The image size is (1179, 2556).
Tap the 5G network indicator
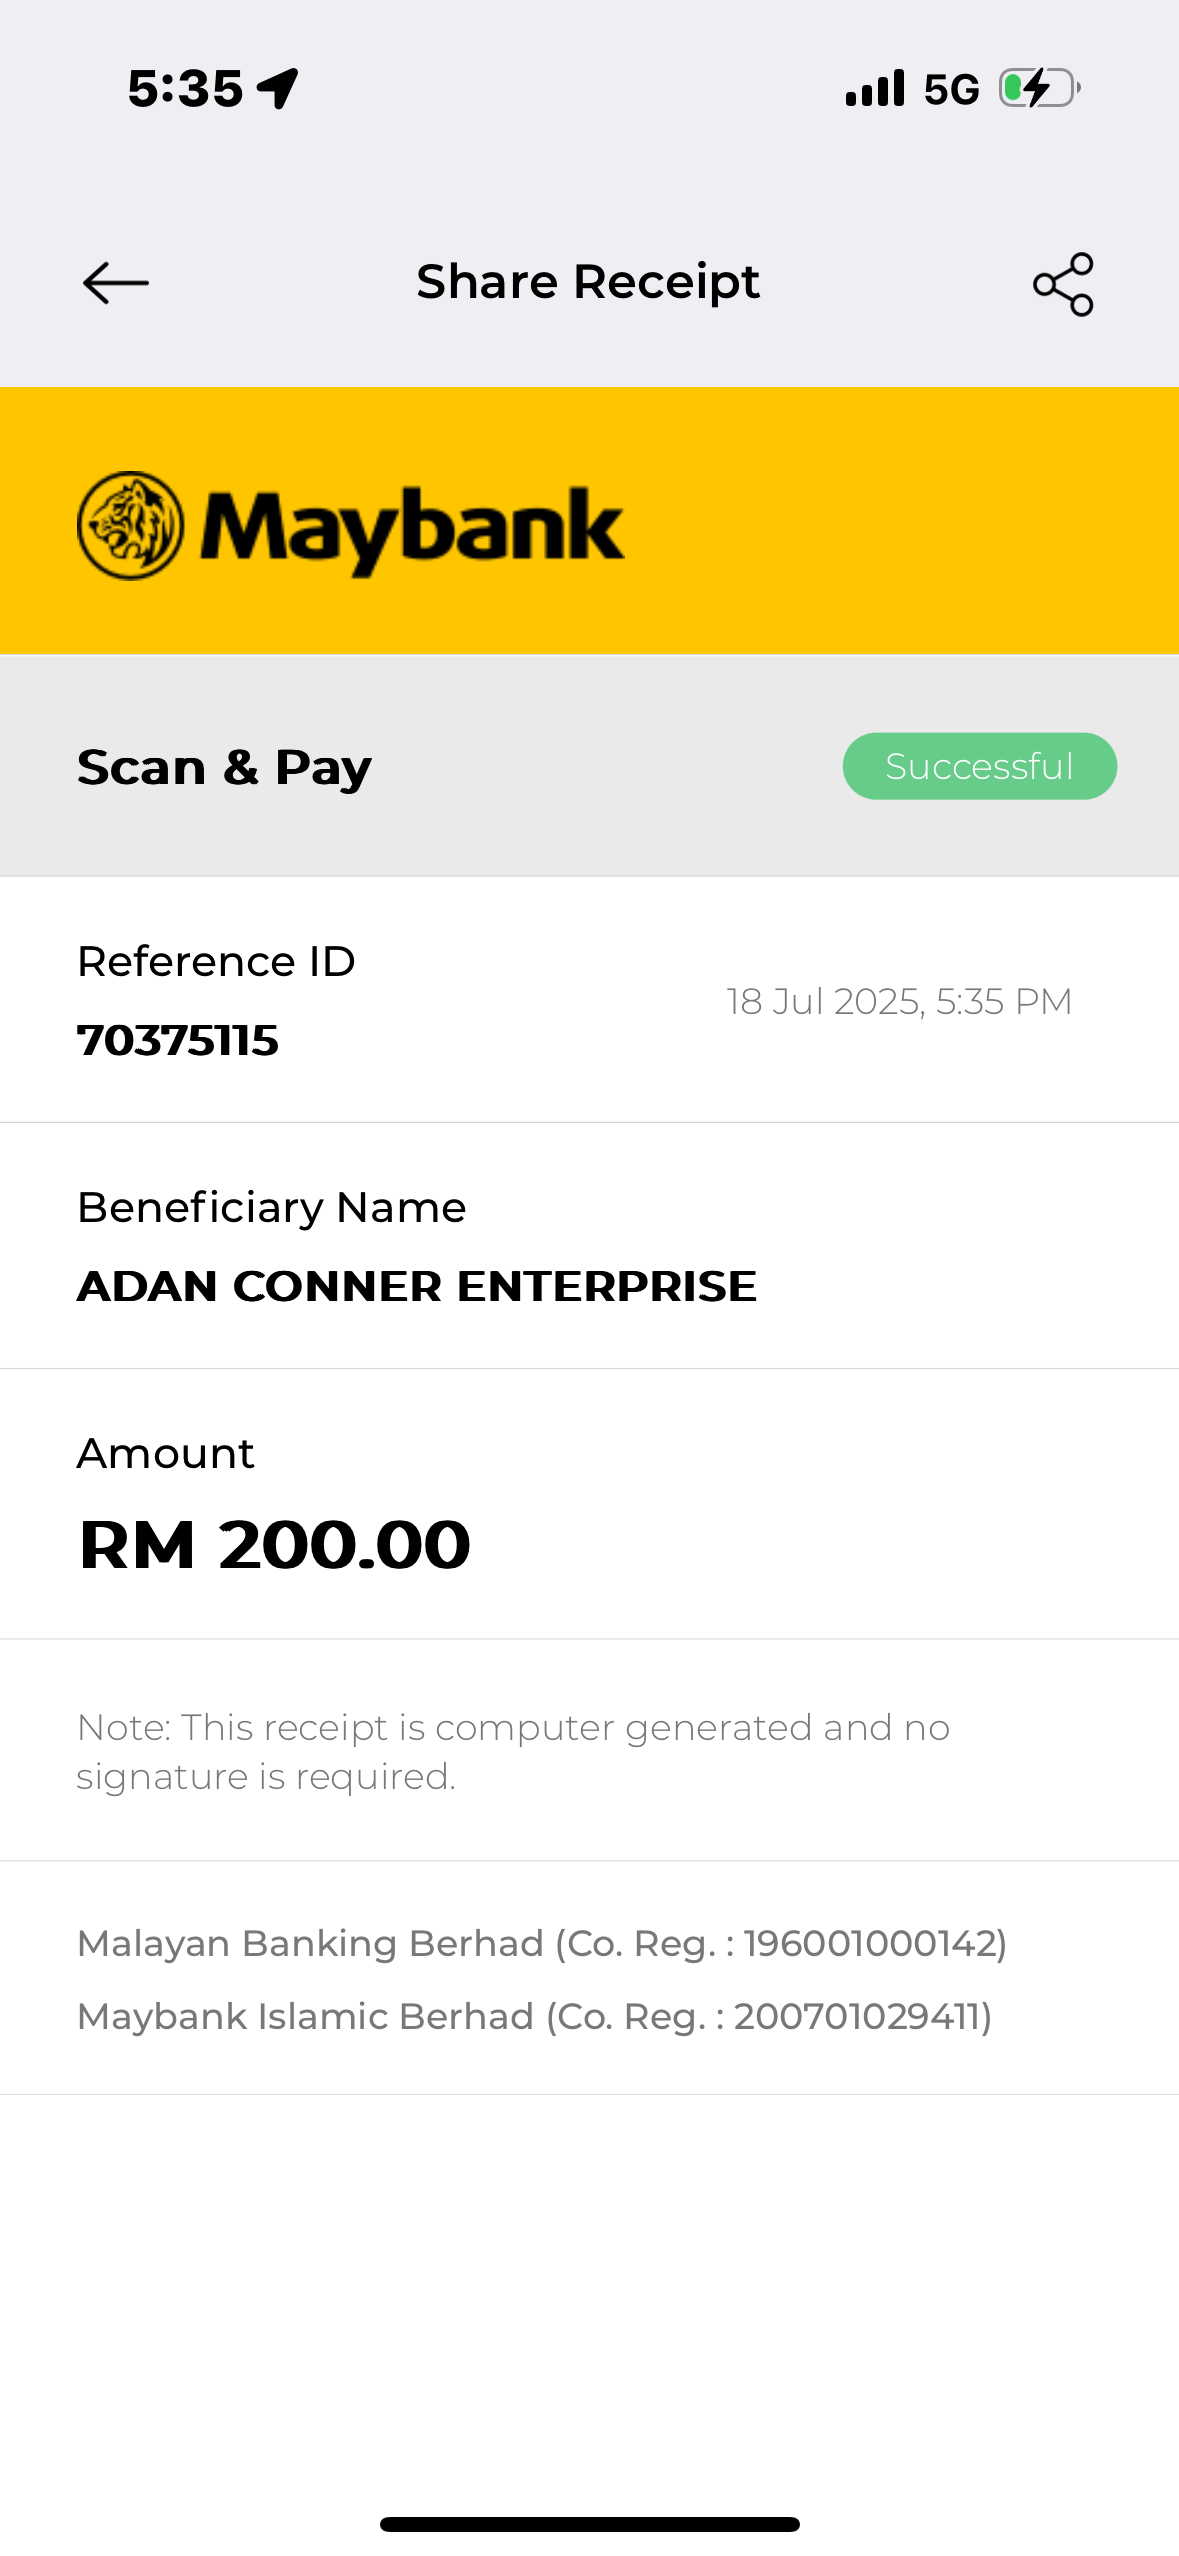coord(951,89)
